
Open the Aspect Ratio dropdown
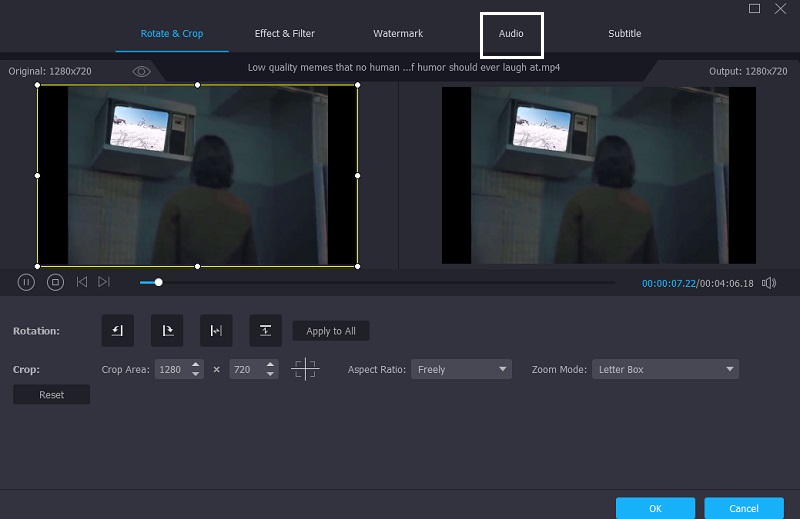pos(462,369)
